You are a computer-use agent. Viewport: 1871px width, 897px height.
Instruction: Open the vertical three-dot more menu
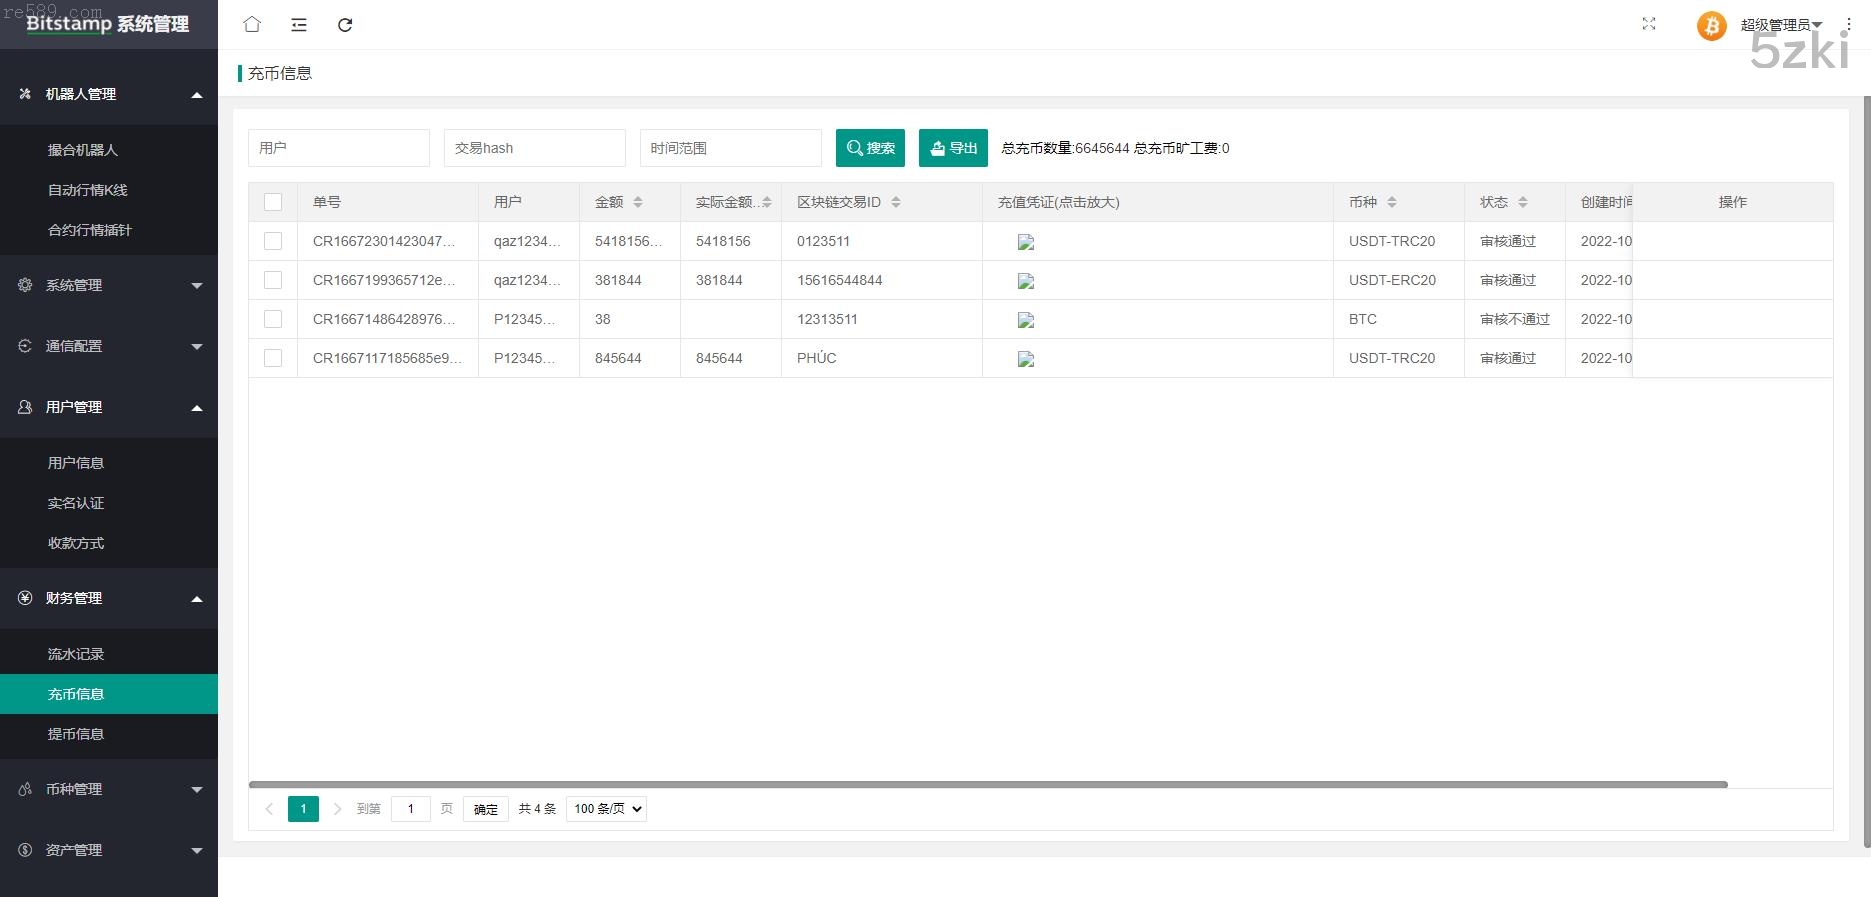(1849, 25)
